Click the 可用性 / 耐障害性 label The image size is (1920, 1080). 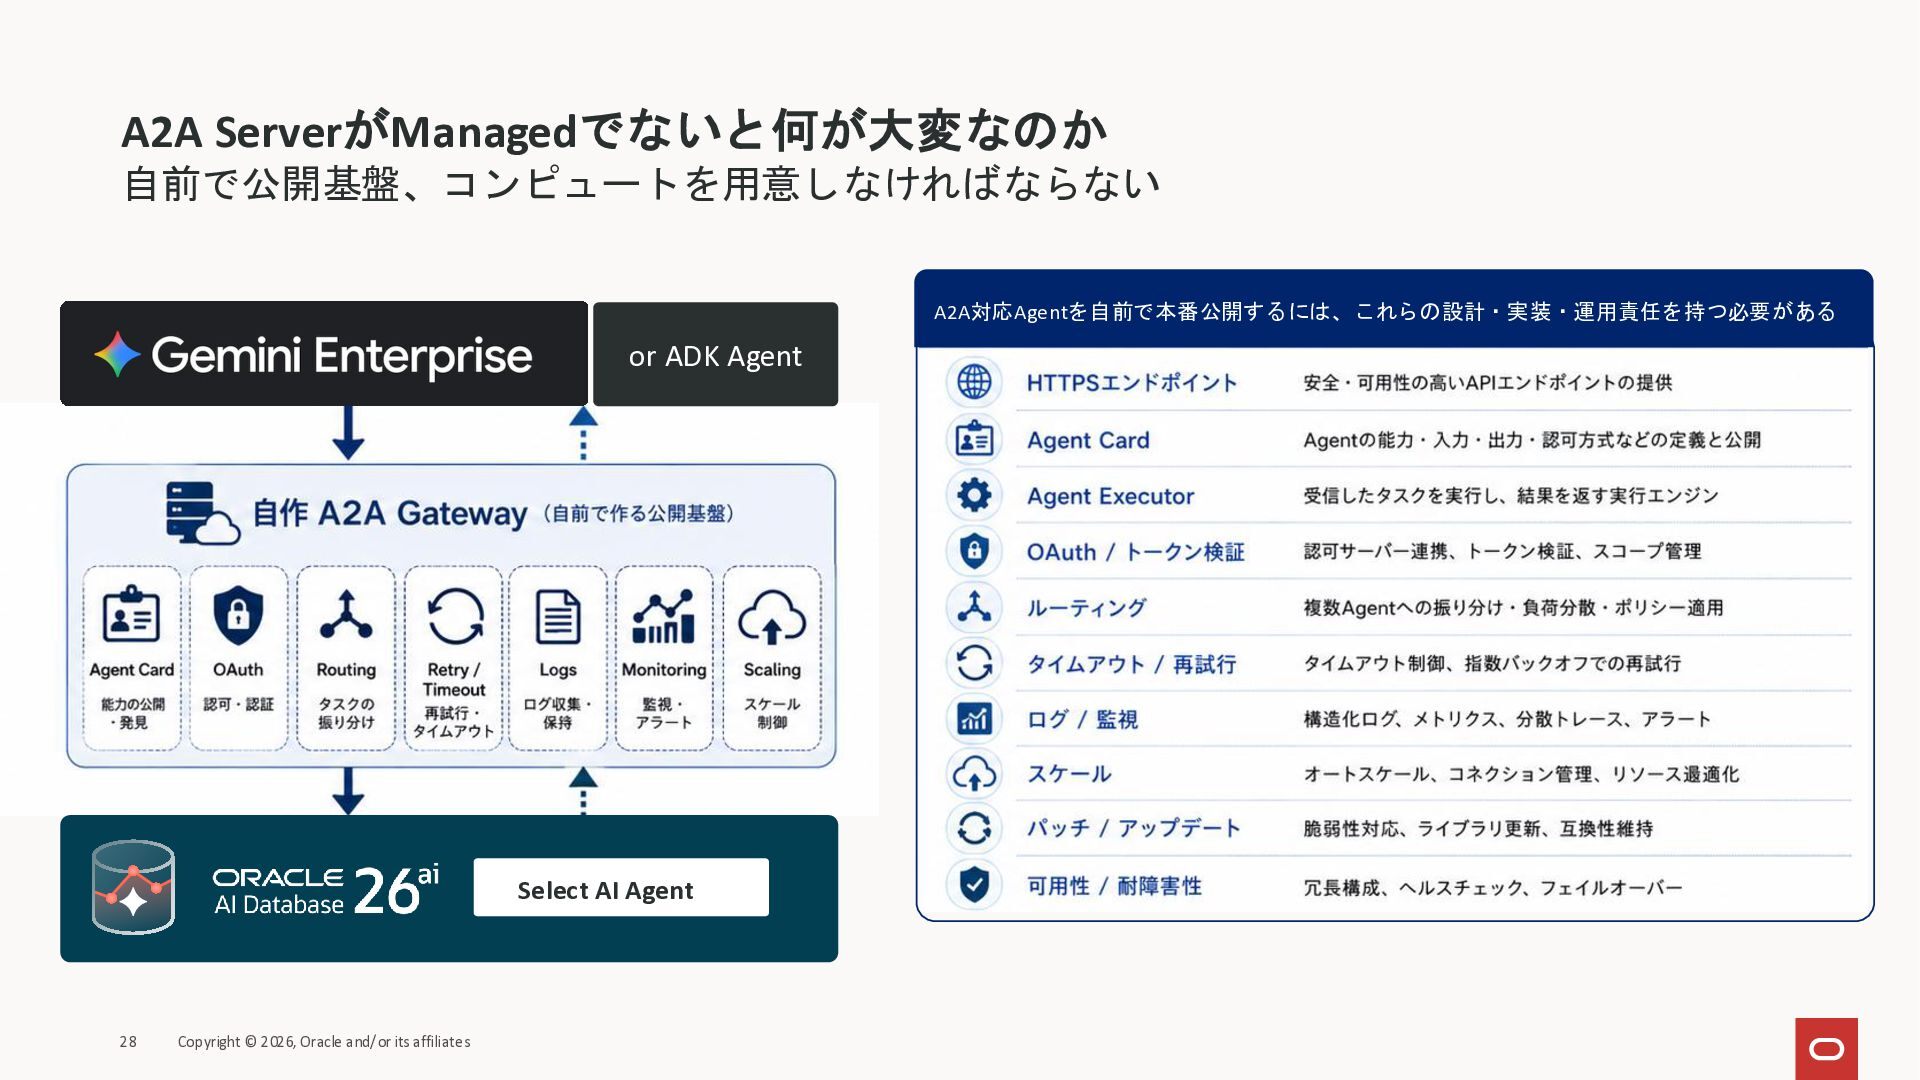(1114, 886)
